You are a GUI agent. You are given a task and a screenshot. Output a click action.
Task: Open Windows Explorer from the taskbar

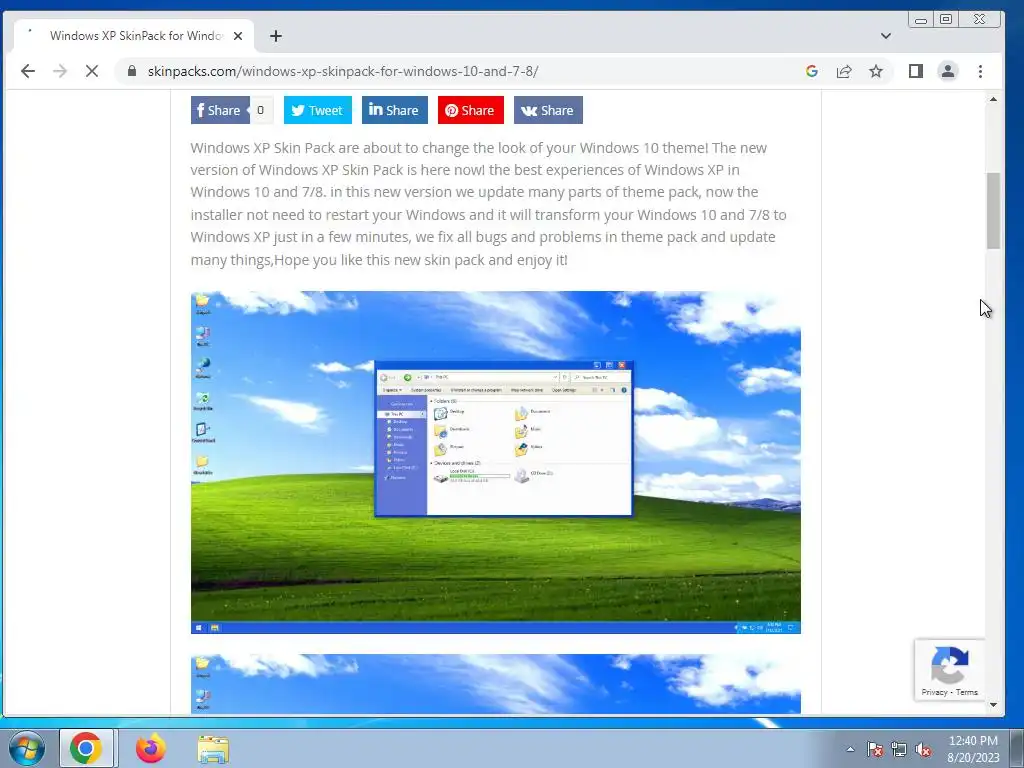213,748
